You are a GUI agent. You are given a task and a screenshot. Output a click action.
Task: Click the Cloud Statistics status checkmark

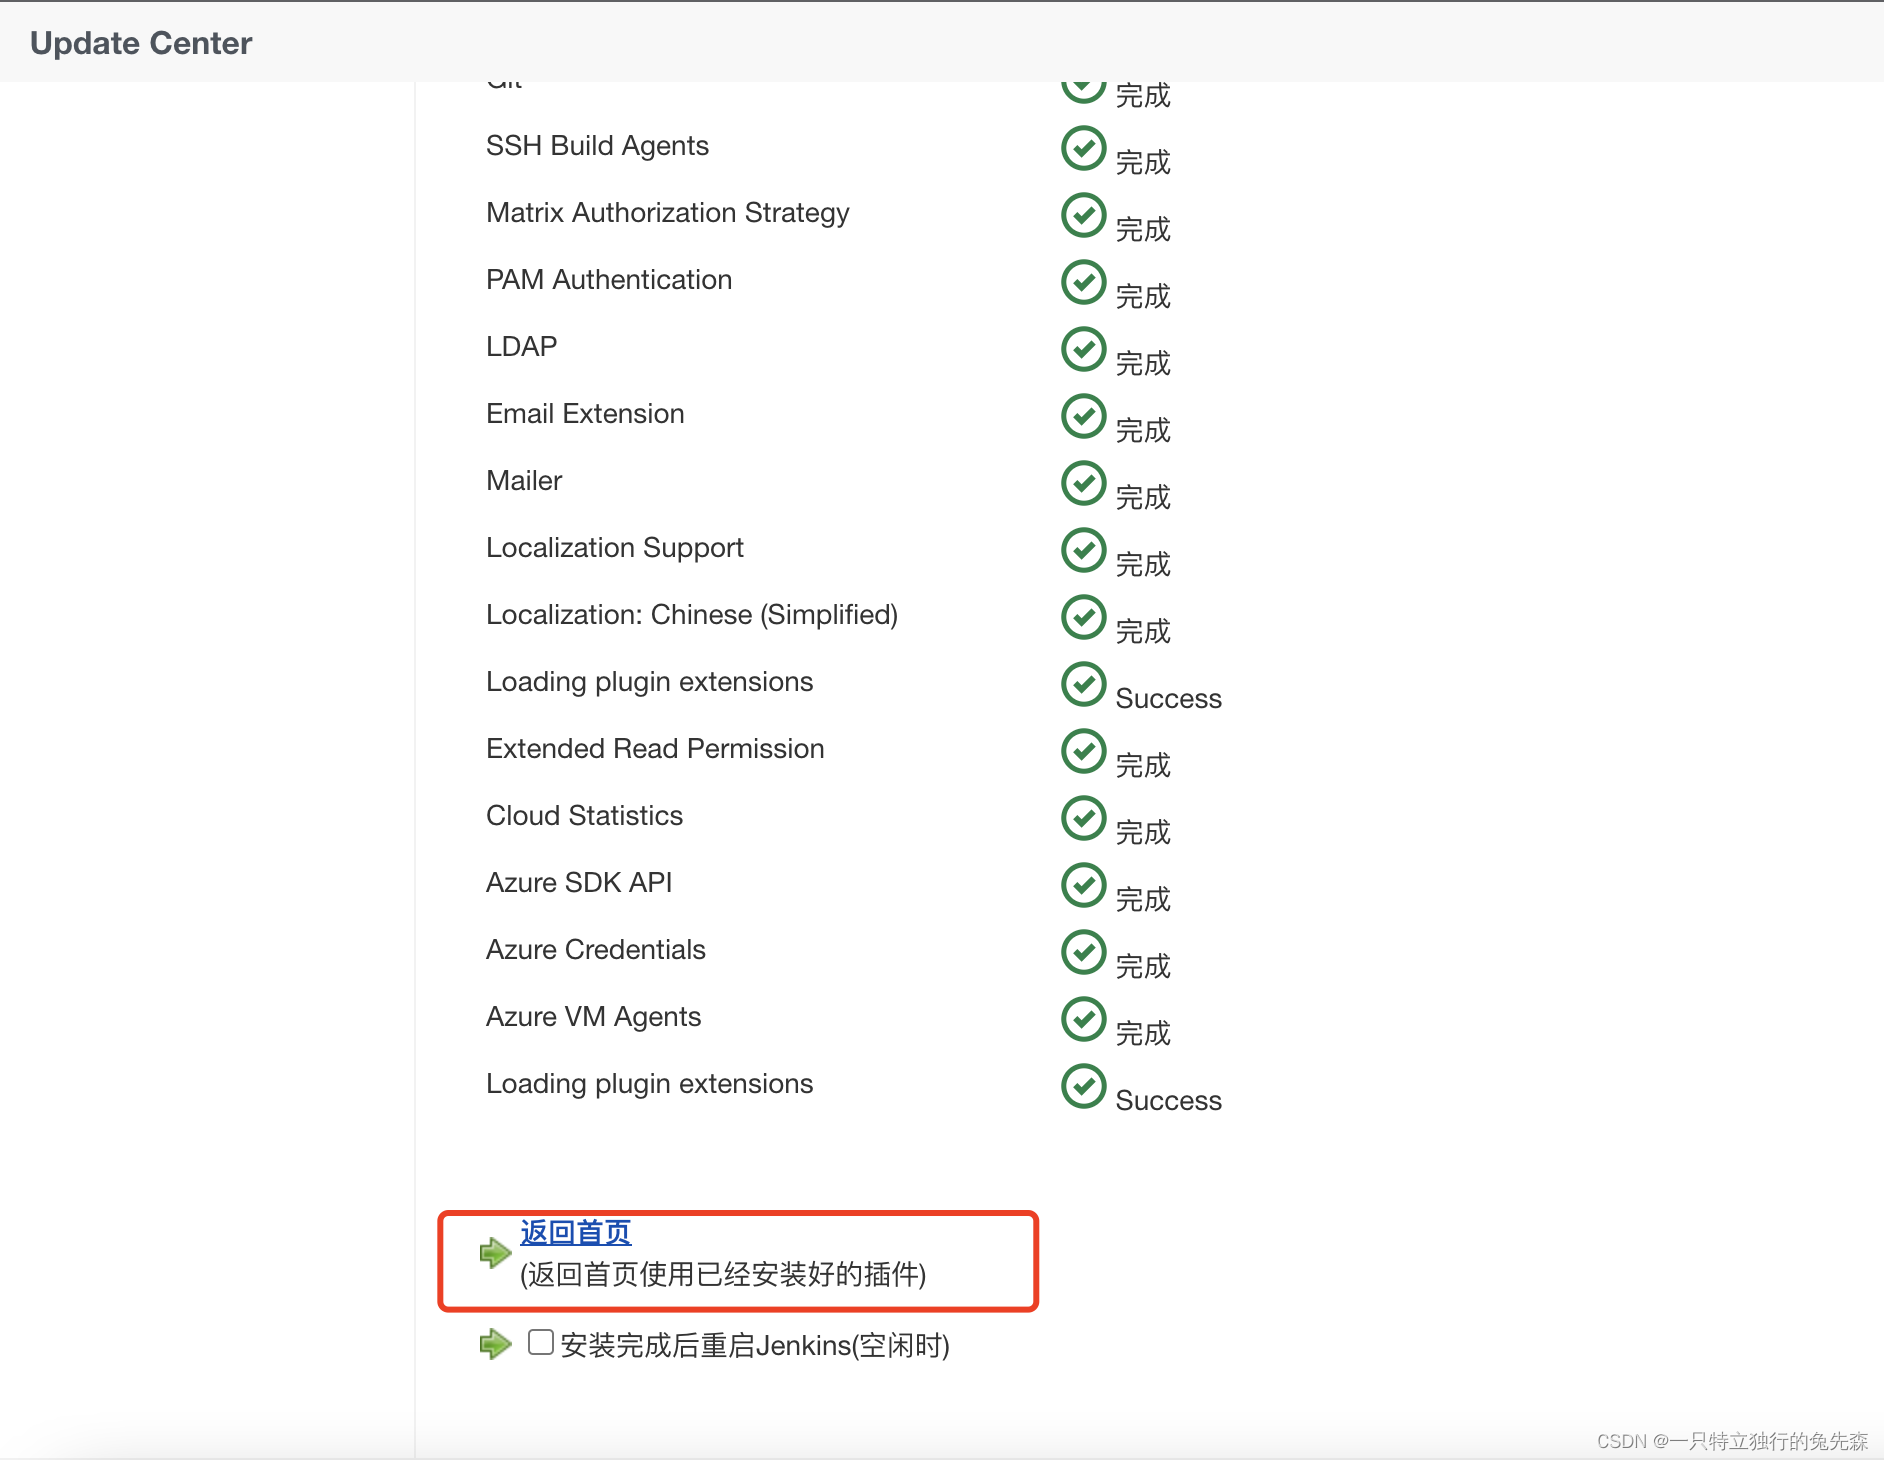pyautogui.click(x=1083, y=818)
